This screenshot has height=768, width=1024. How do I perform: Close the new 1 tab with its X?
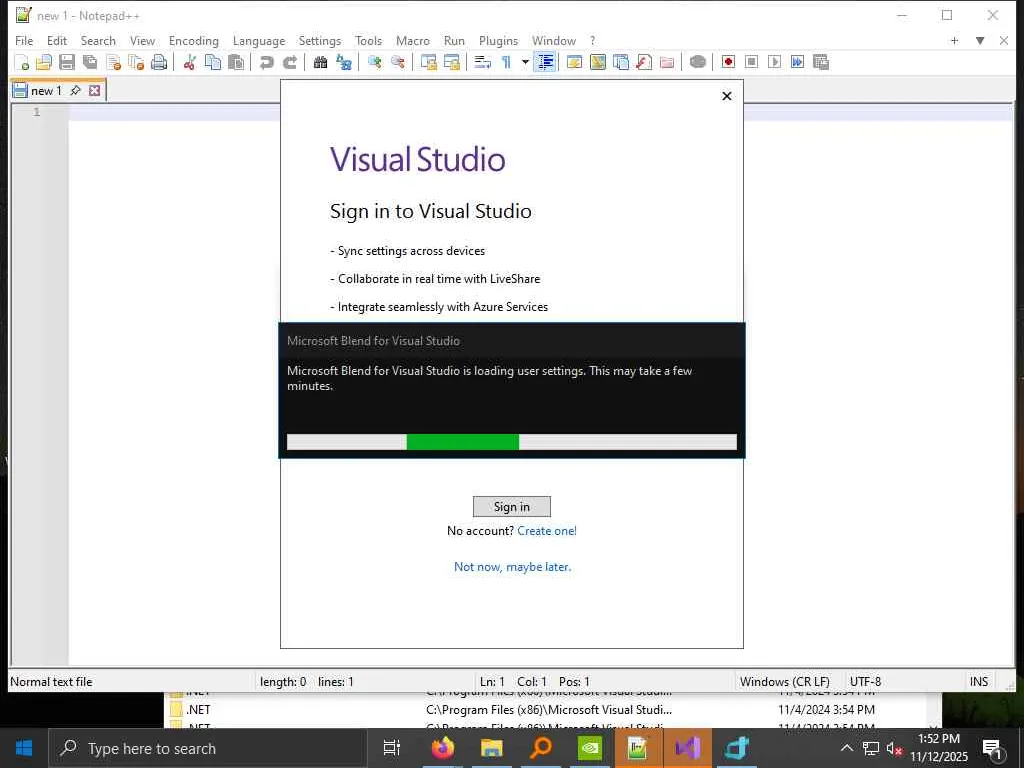click(95, 90)
